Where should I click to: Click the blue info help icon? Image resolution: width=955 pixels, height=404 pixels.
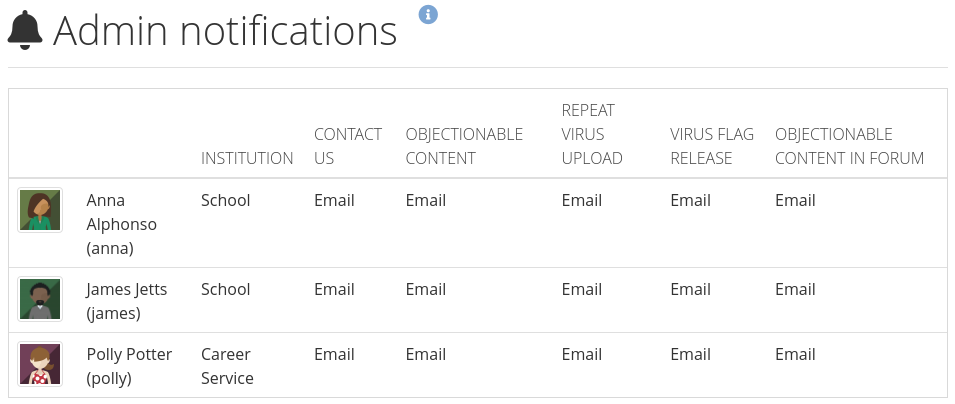coord(428,14)
